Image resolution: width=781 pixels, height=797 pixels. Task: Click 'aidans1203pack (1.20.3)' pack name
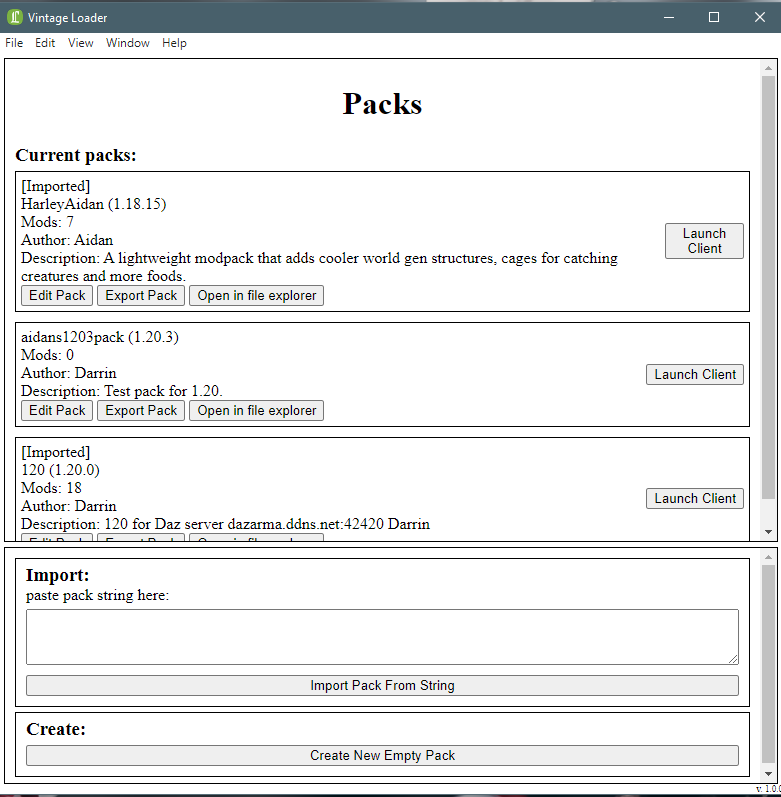(x=100, y=338)
